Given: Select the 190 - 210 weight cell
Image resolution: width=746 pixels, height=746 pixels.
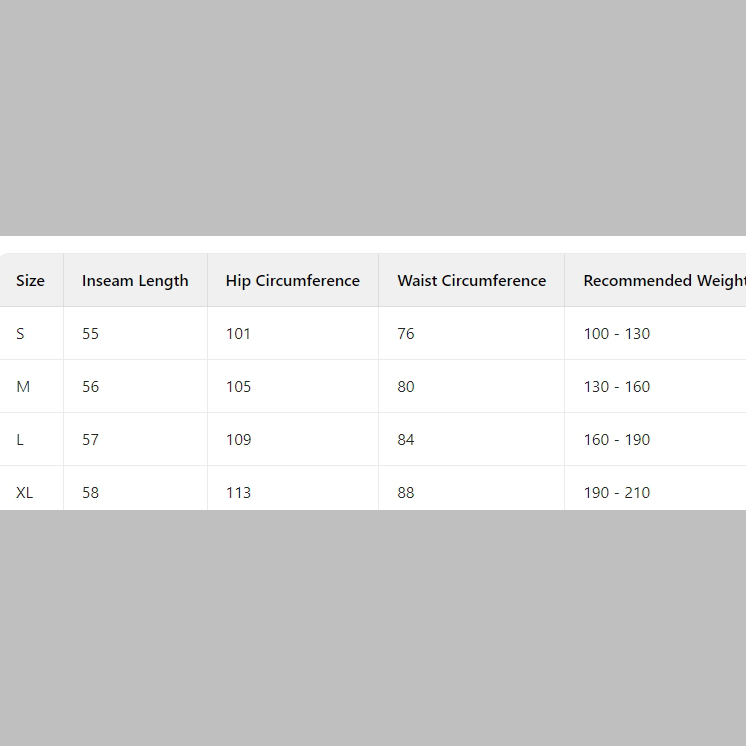Looking at the screenshot, I should click(x=616, y=492).
